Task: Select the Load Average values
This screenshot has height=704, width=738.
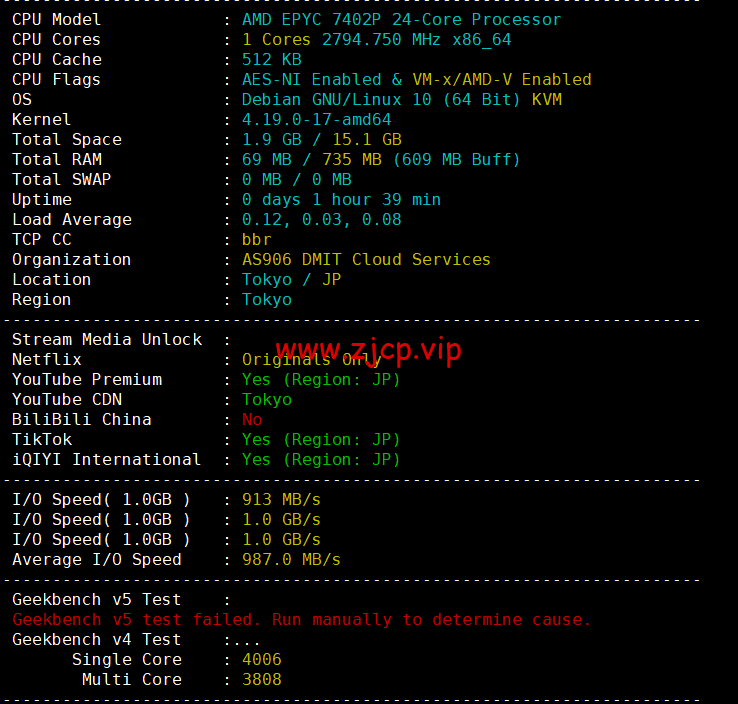Action: pos(321,220)
